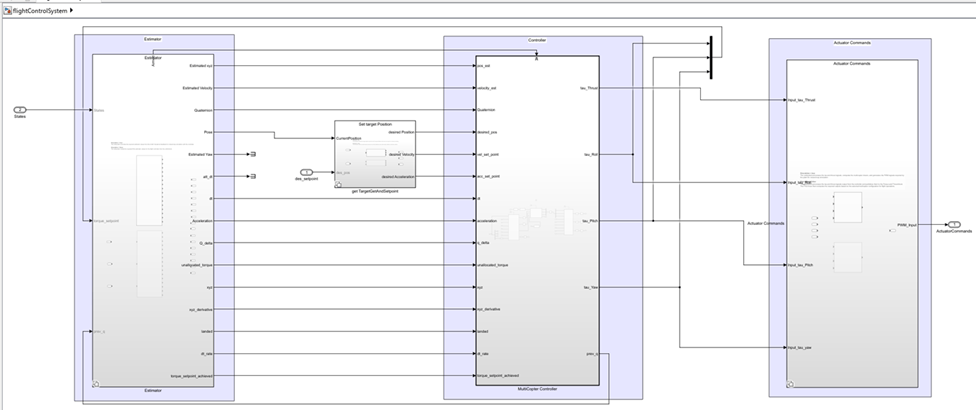This screenshot has height=411, width=976.
Task: Click the Quaternion output port on Estimator
Action: [x=203, y=110]
